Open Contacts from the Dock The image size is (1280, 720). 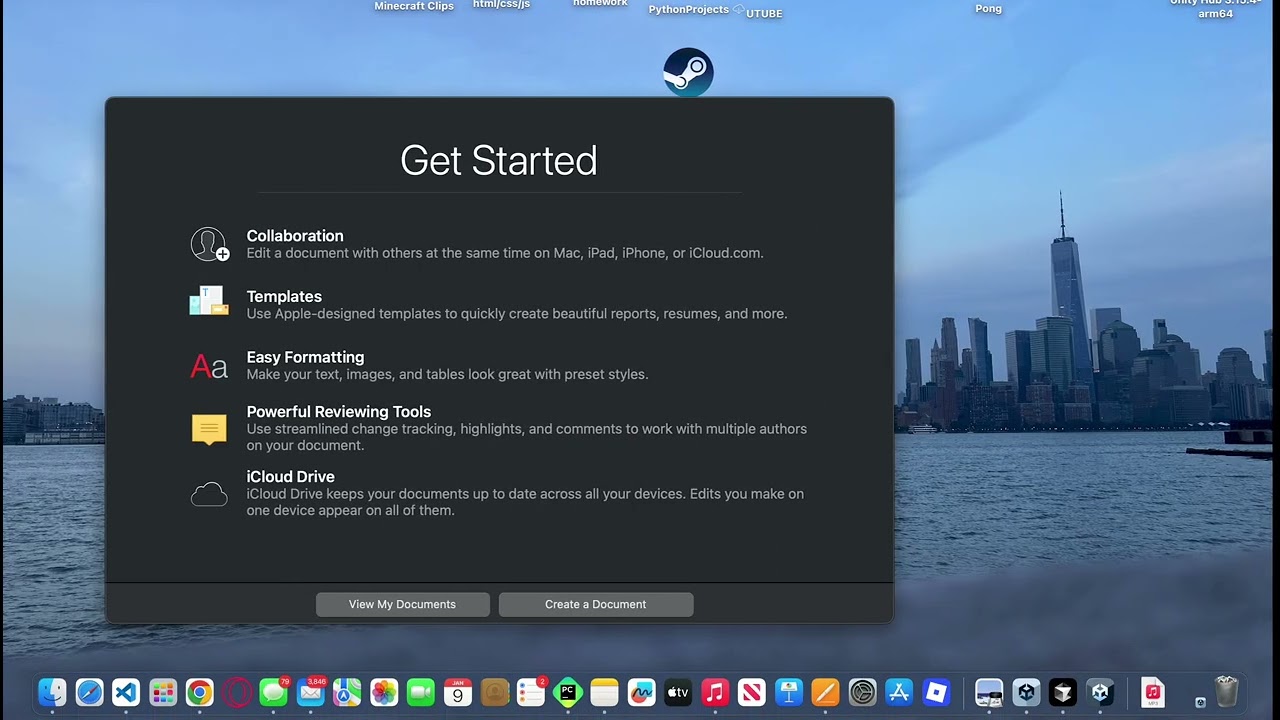point(494,692)
